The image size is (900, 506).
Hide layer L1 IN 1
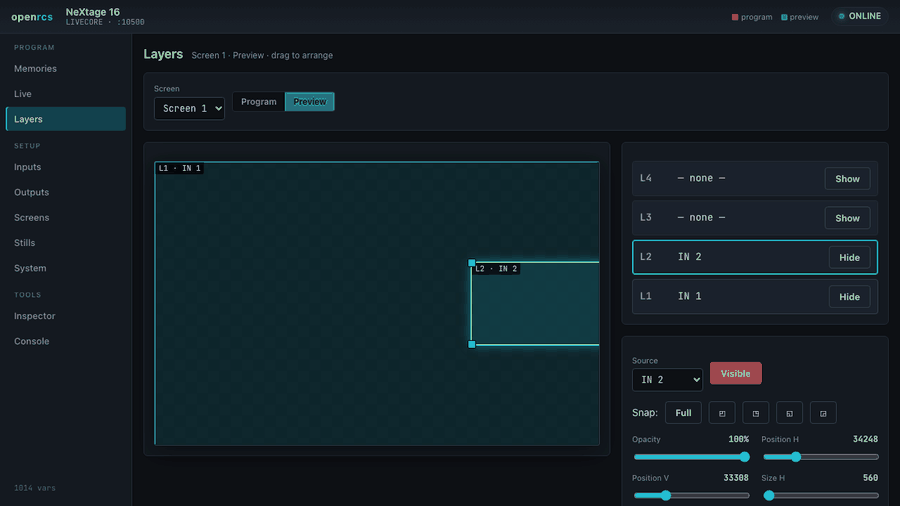pyautogui.click(x=849, y=297)
